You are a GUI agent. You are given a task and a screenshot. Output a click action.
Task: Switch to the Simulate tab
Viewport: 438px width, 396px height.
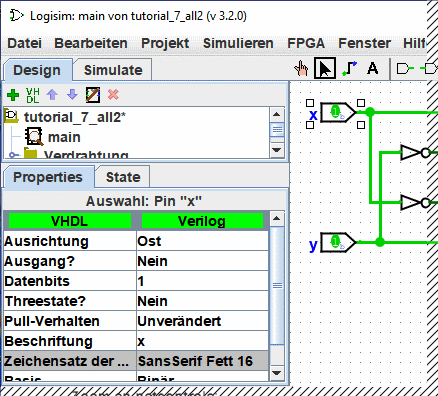coord(113,70)
